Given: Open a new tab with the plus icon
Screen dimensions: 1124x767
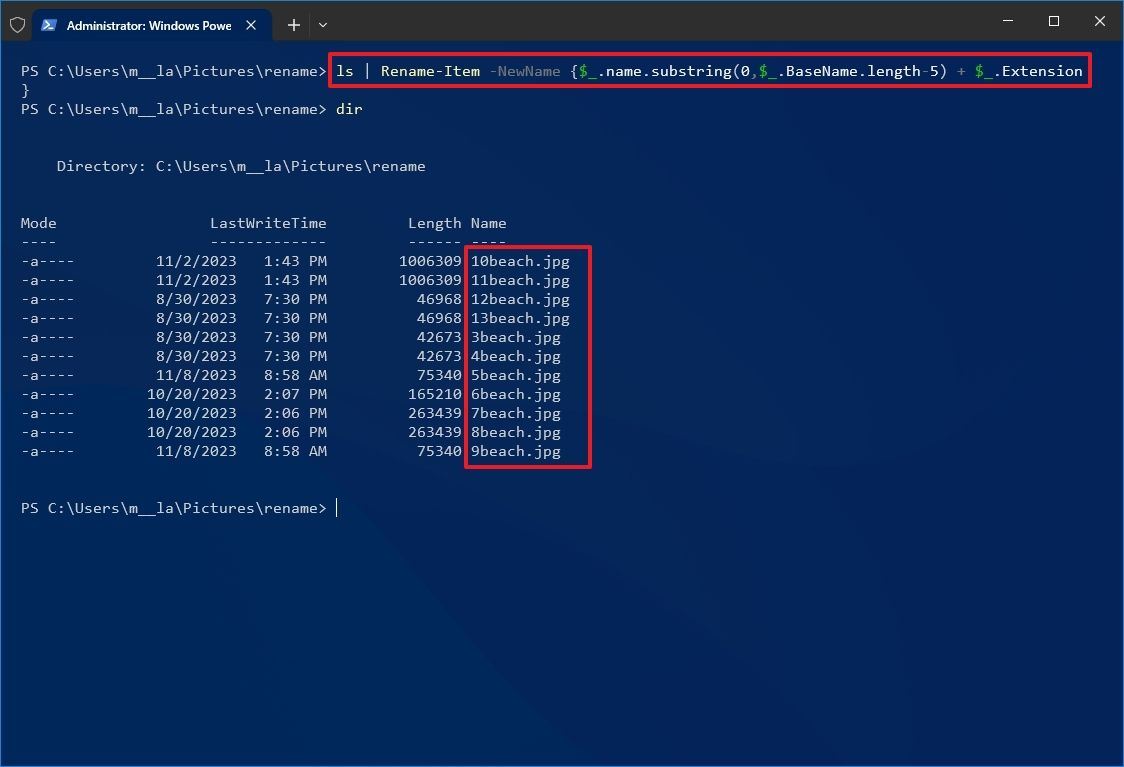Looking at the screenshot, I should click(x=293, y=24).
